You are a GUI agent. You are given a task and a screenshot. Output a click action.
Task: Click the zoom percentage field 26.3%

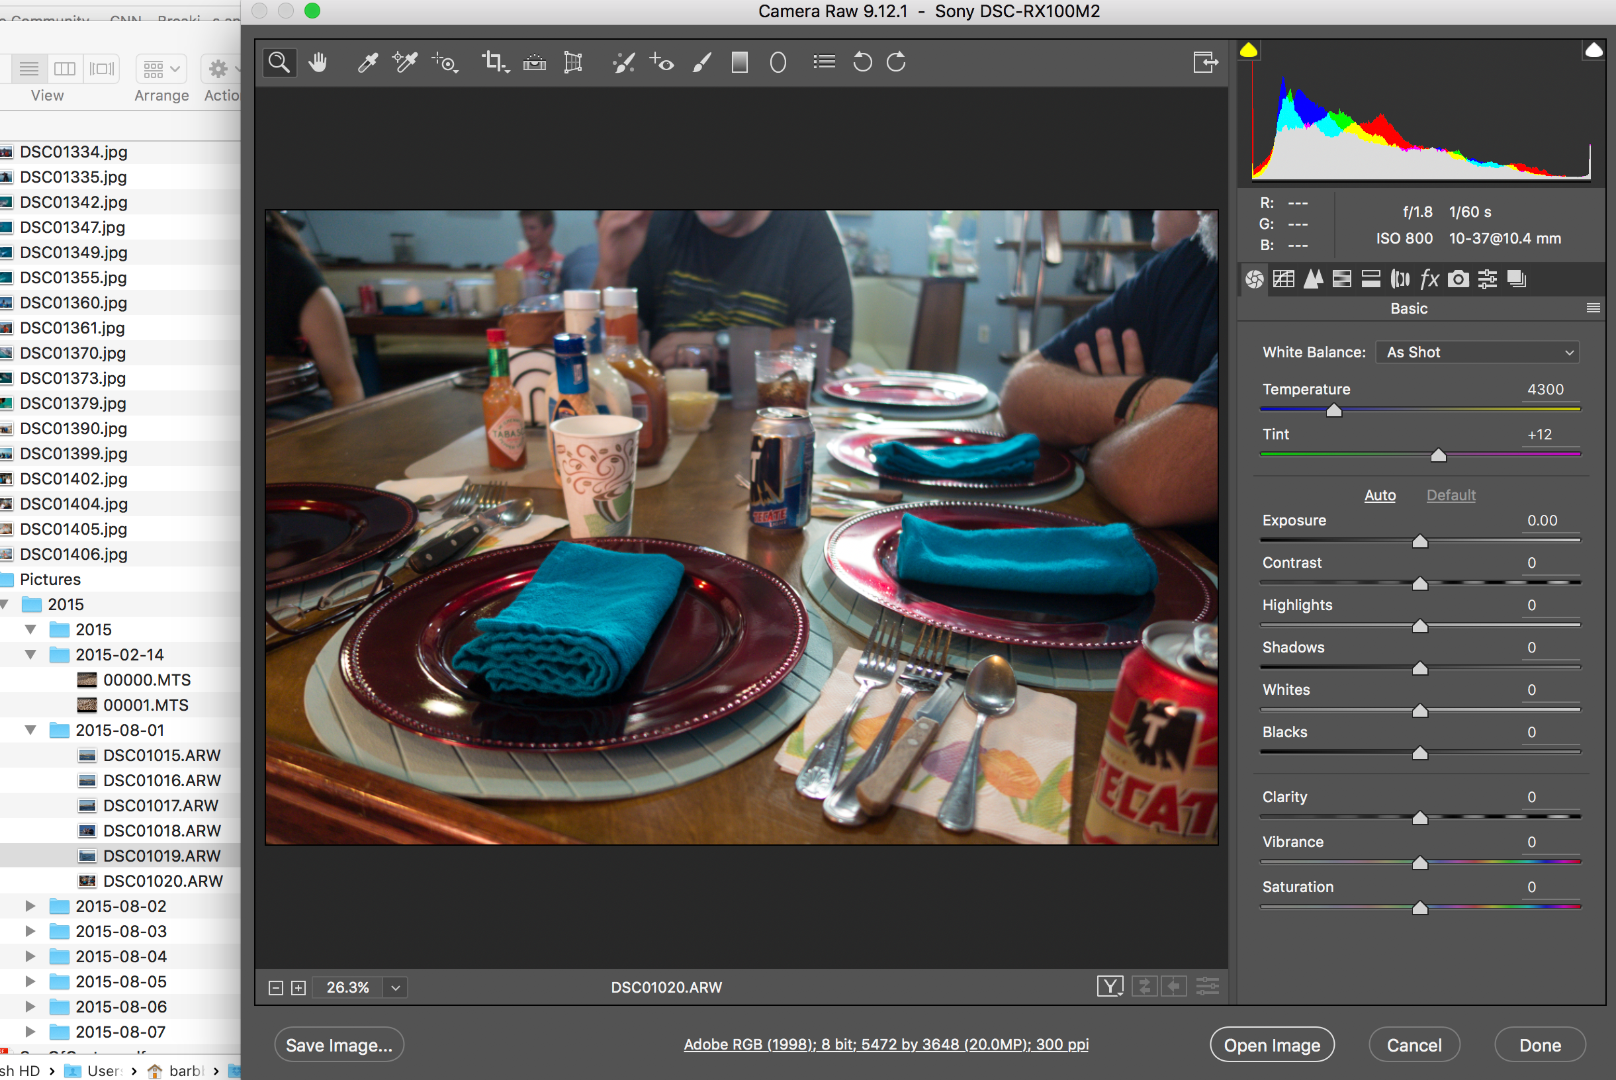tap(347, 988)
